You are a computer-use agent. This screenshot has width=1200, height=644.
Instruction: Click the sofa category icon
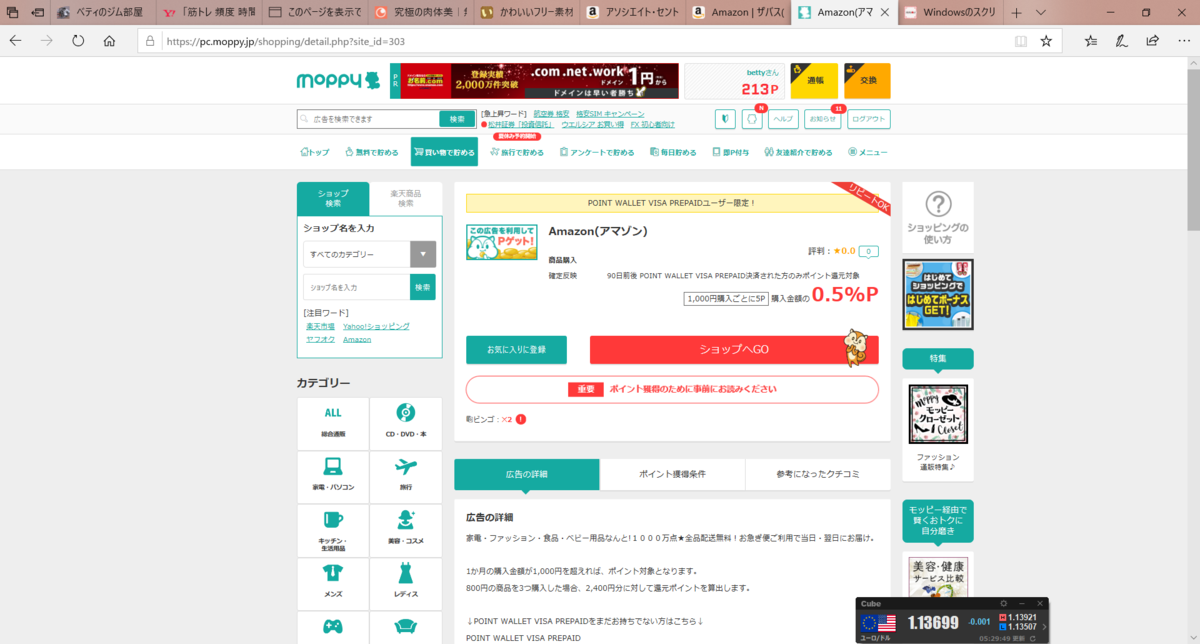point(406,627)
